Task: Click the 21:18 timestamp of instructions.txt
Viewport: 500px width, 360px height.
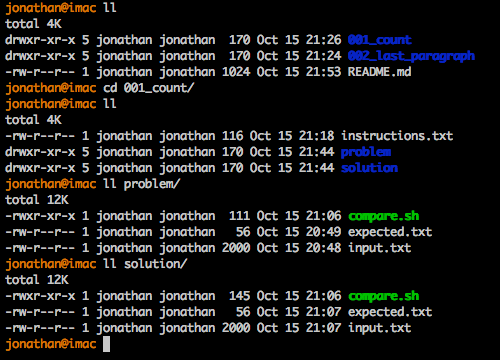Action: pos(316,136)
